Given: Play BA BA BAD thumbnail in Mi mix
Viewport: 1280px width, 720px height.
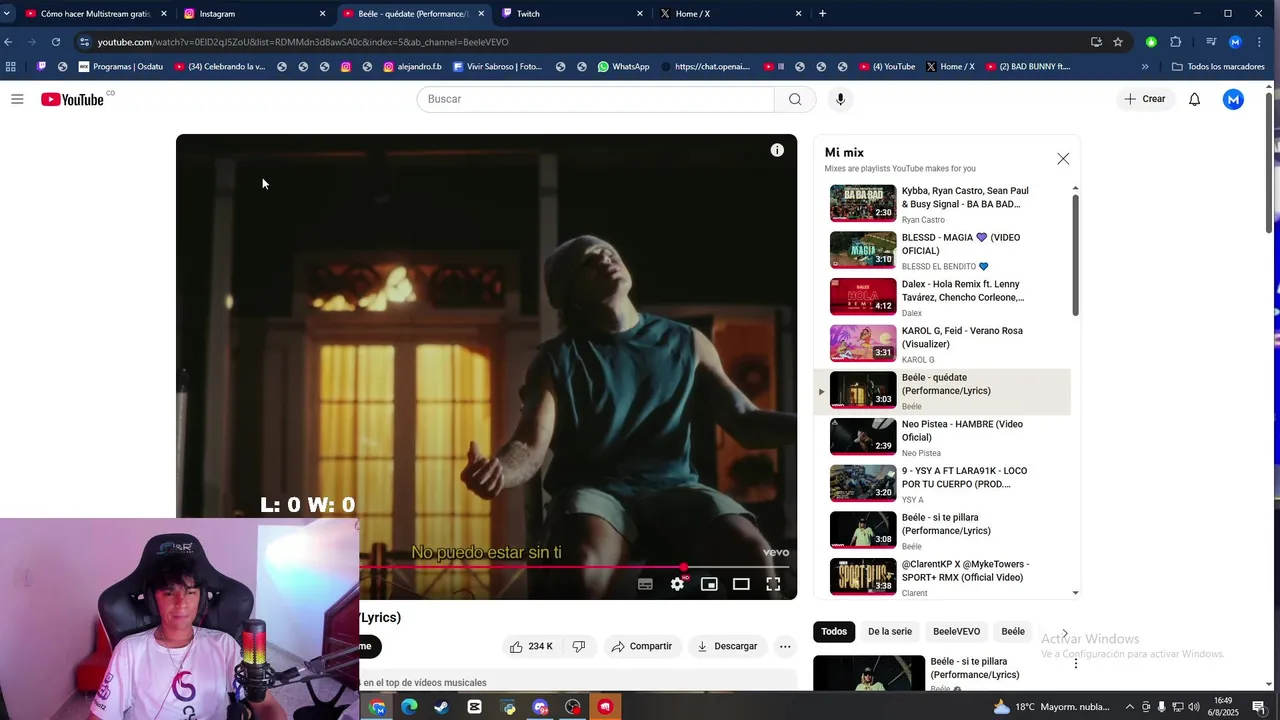Looking at the screenshot, I should tap(863, 203).
